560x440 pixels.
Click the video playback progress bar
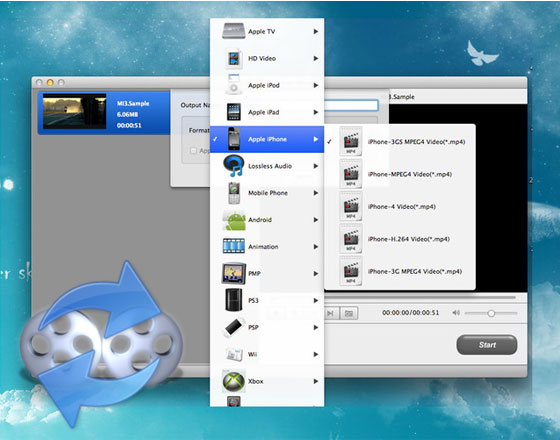tap(420, 297)
